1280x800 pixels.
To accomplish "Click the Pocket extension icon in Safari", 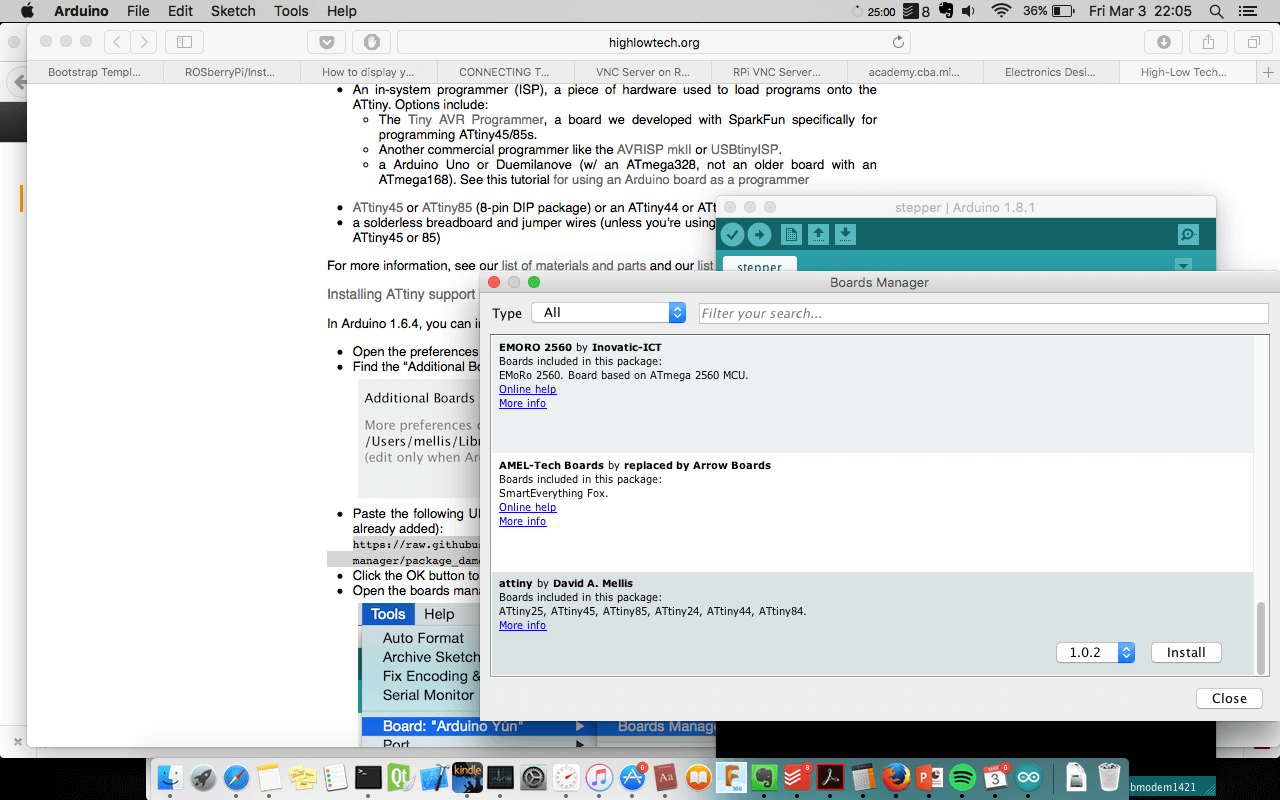I will 326,42.
